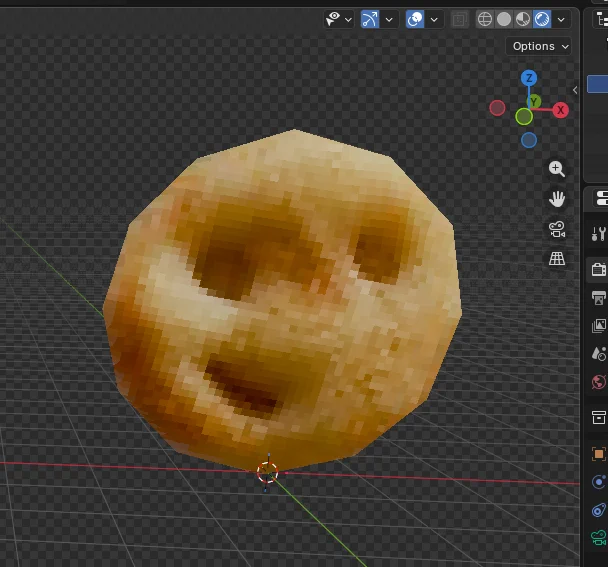Switch to Solid shading mode
The image size is (608, 567).
(x=504, y=19)
